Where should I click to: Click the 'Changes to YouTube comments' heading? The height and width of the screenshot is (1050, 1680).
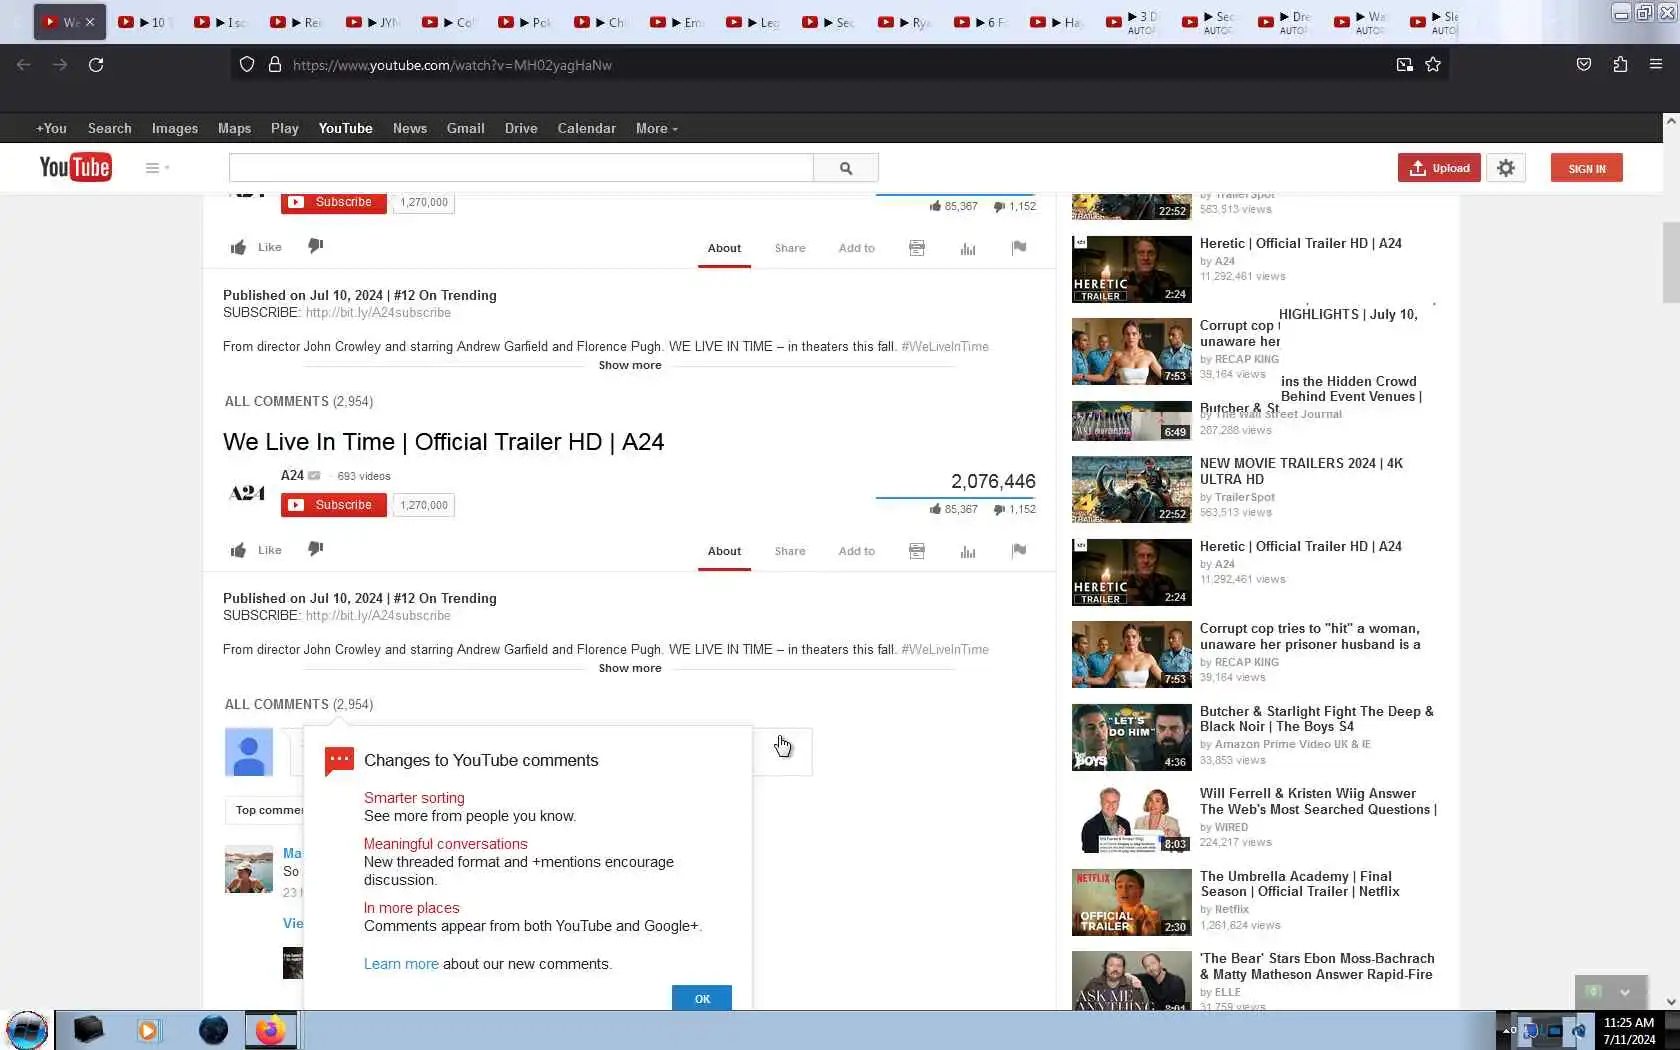(481, 760)
